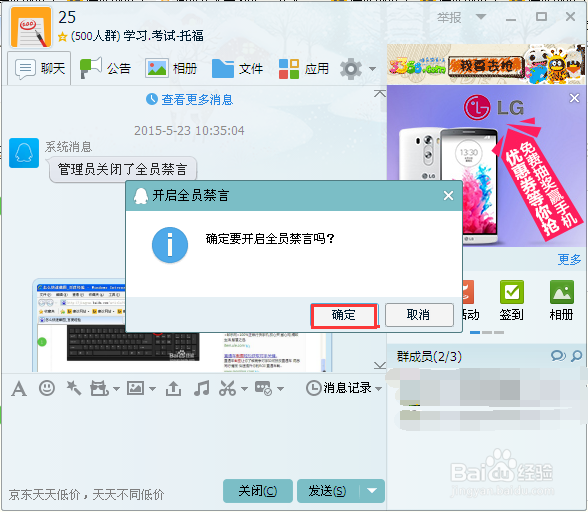
Task: Open 消息记录 message history
Action: click(339, 388)
